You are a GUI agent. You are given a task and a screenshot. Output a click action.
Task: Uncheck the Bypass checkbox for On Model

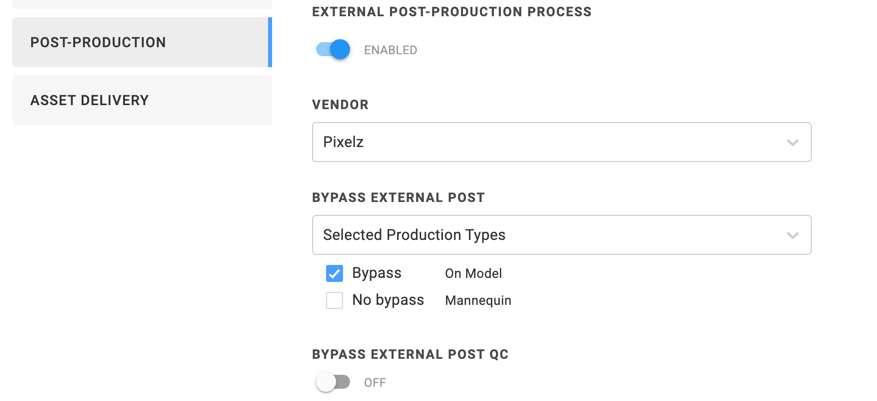(x=334, y=273)
